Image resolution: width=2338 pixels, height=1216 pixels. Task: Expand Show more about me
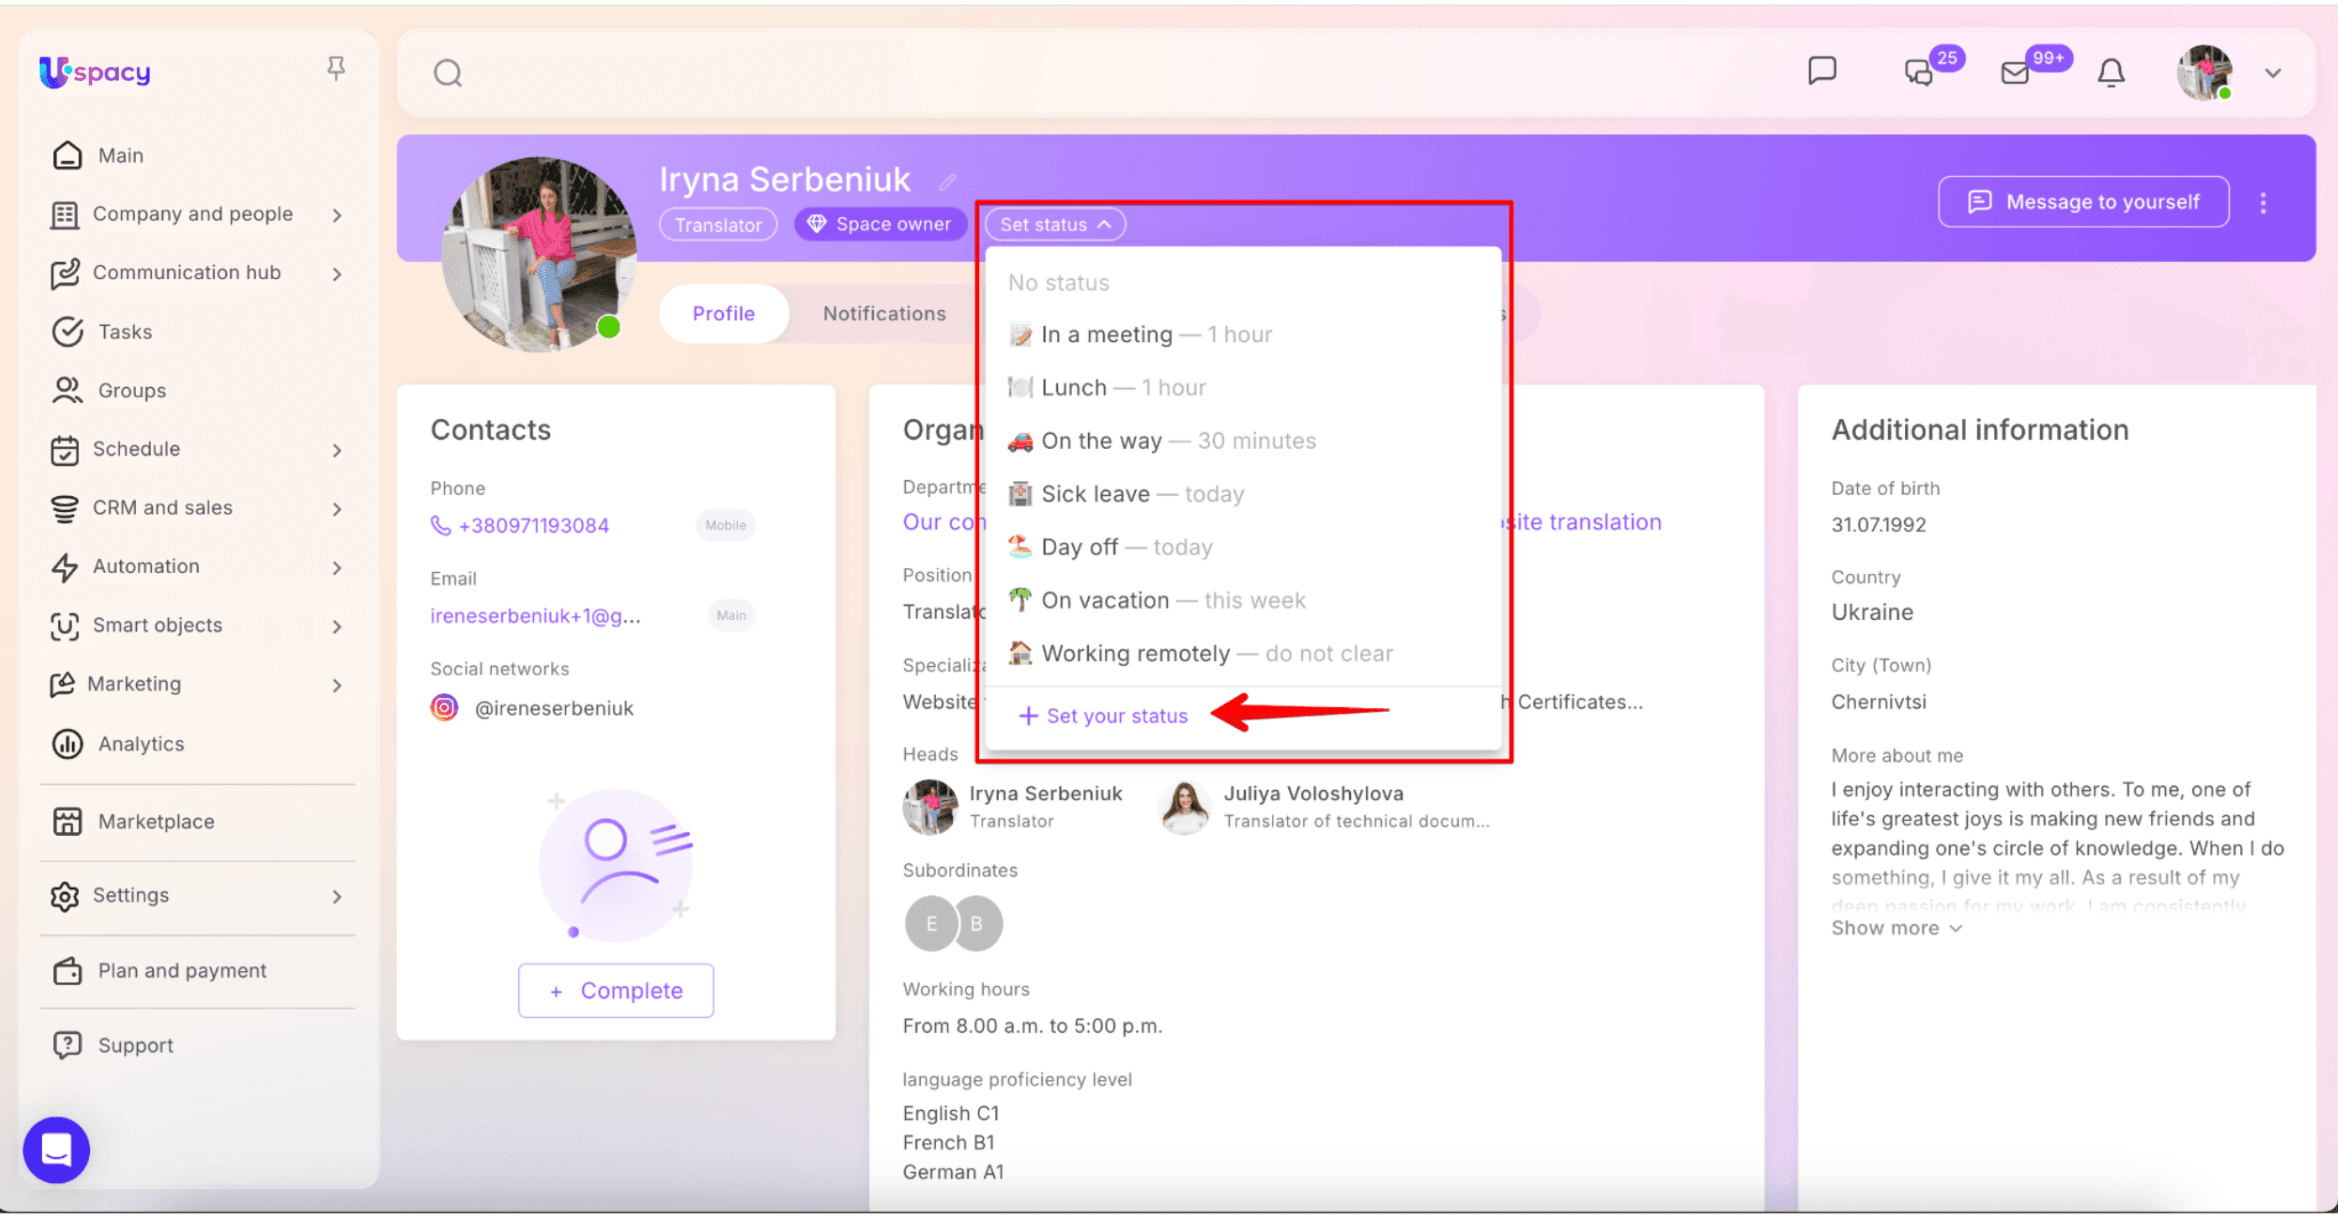(1896, 929)
